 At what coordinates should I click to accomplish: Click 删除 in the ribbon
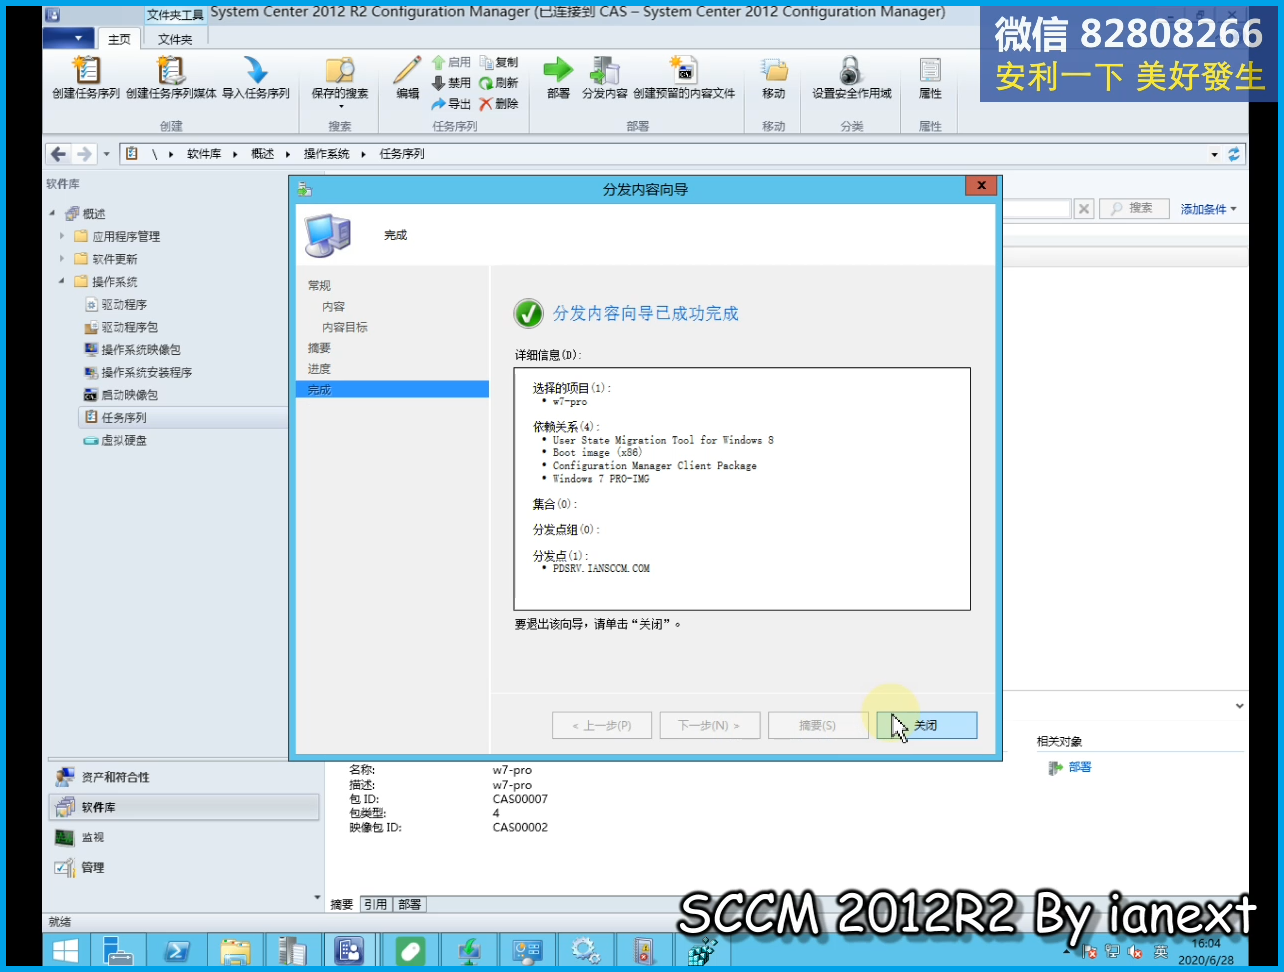498,104
